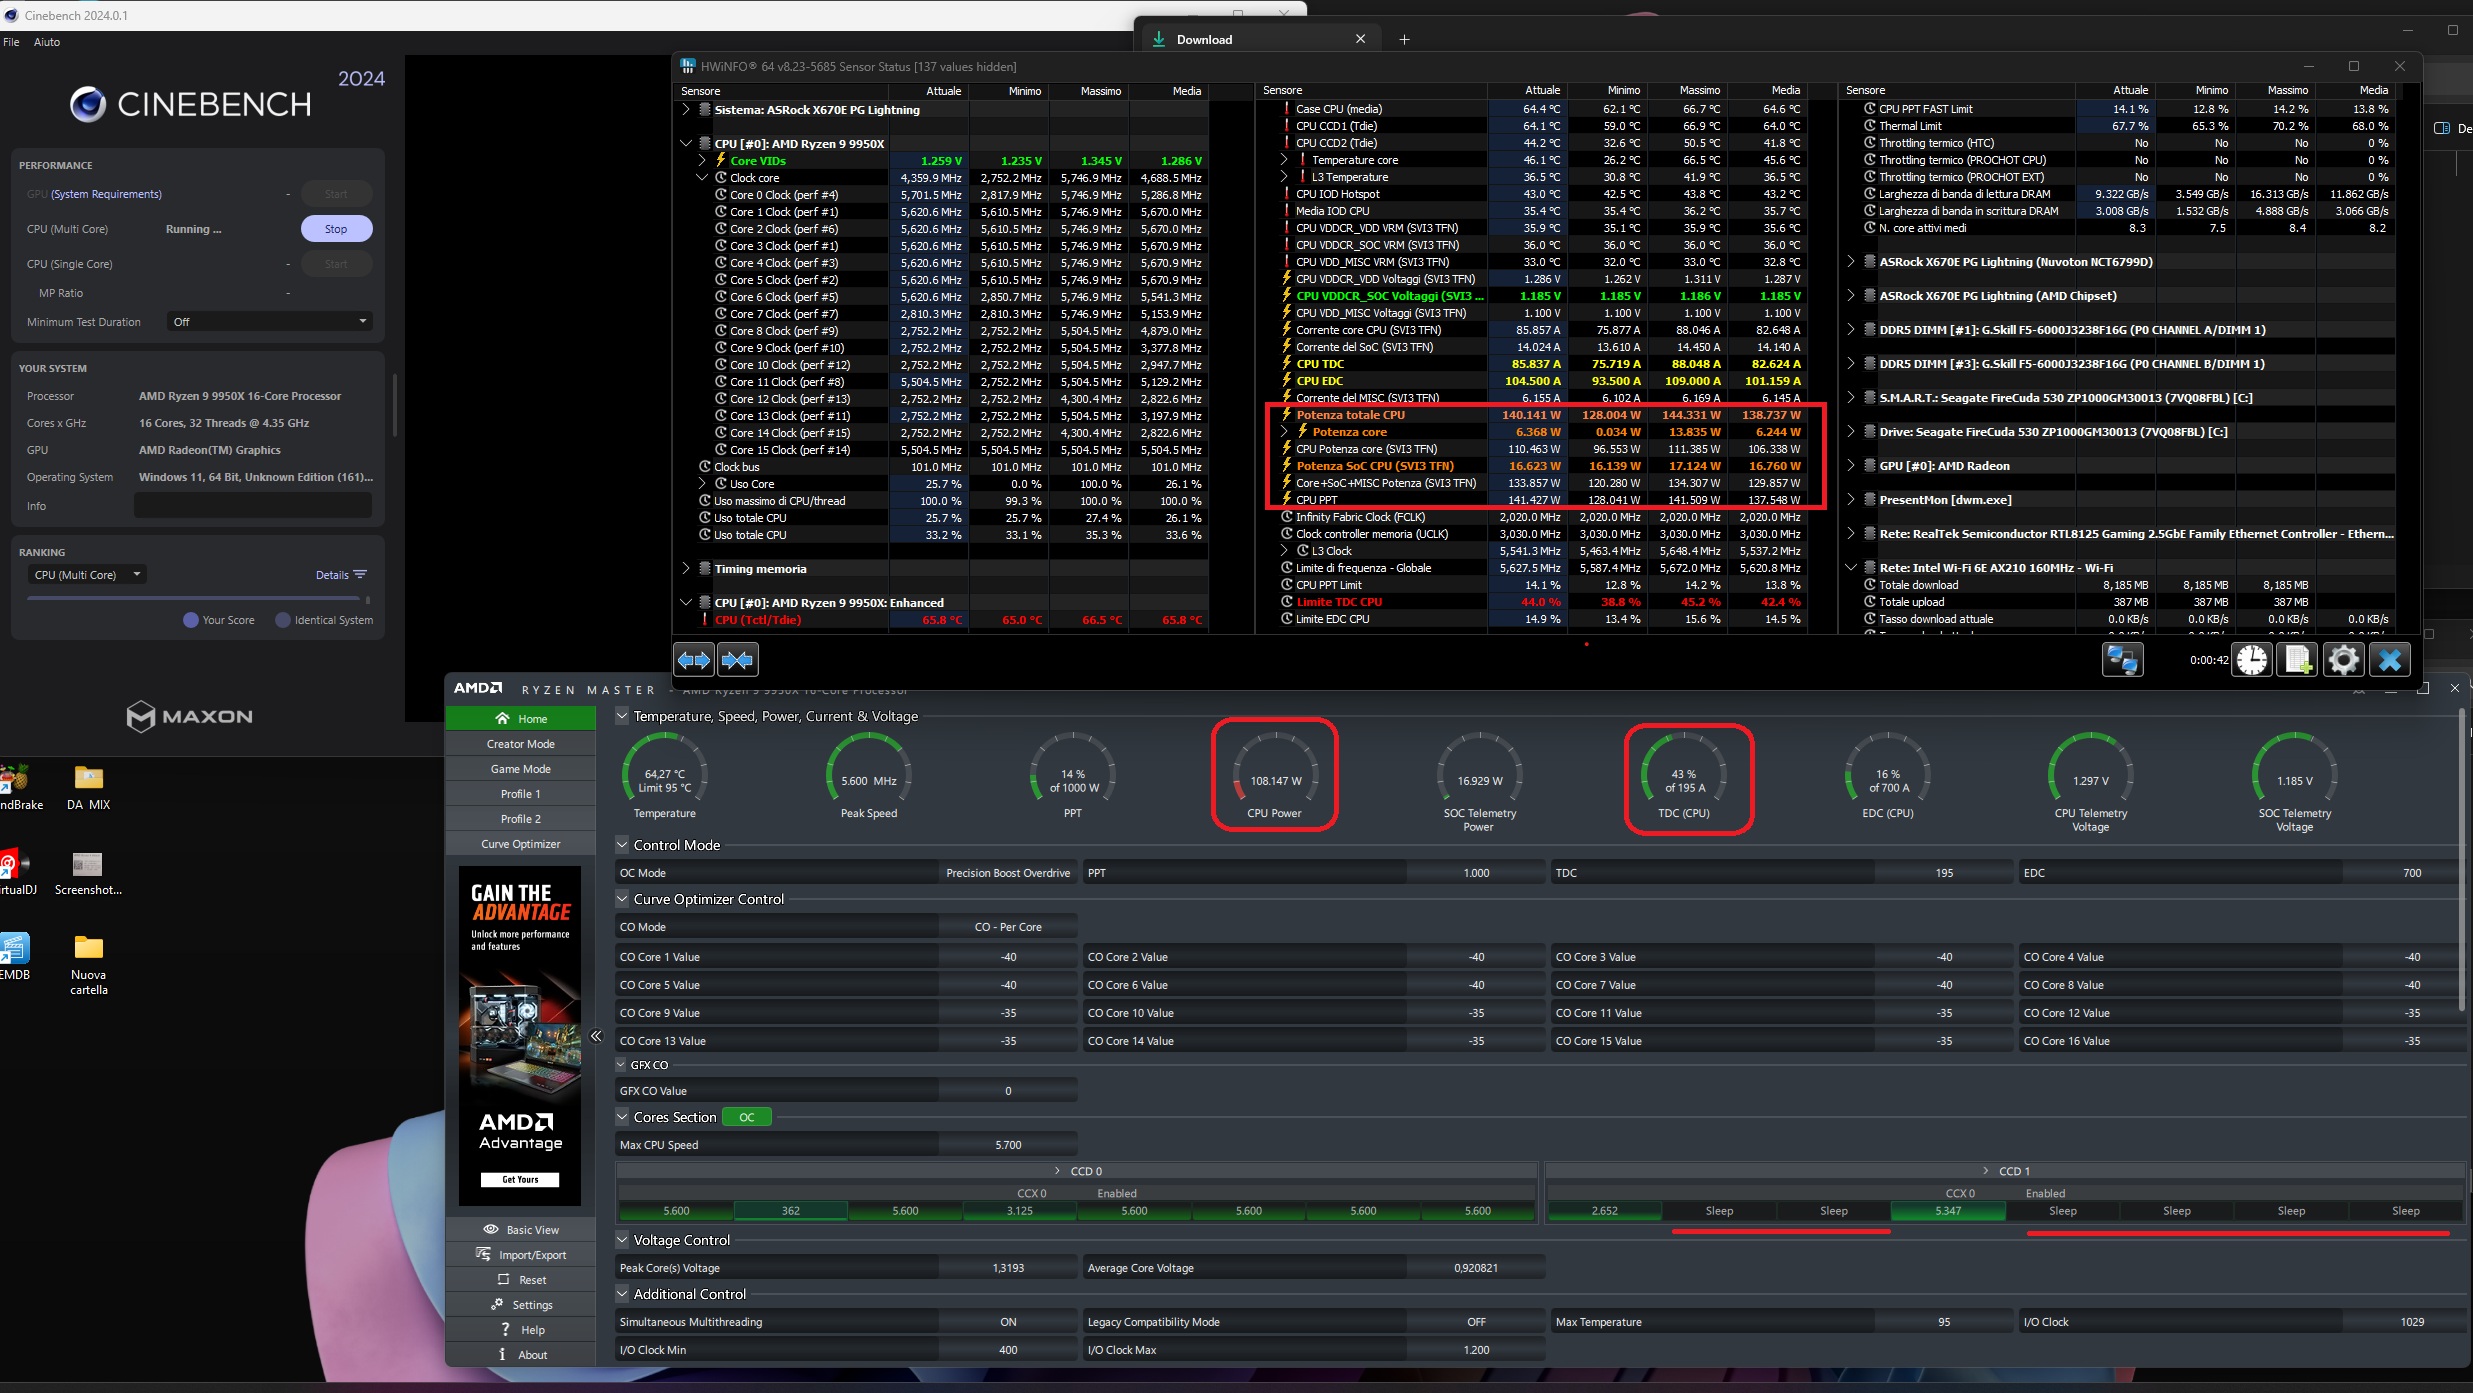Image resolution: width=2473 pixels, height=1393 pixels.
Task: Stop the CPU (Multi Core) test
Action: 336,229
